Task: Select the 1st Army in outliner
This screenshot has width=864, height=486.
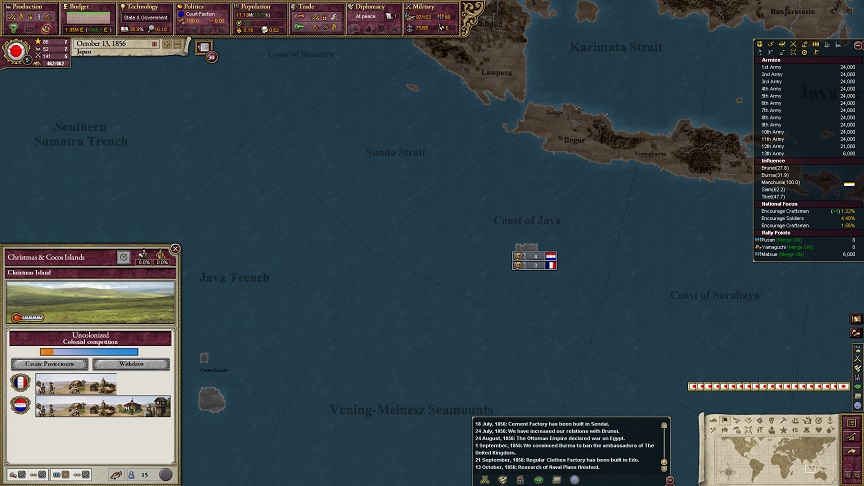Action: pyautogui.click(x=772, y=67)
